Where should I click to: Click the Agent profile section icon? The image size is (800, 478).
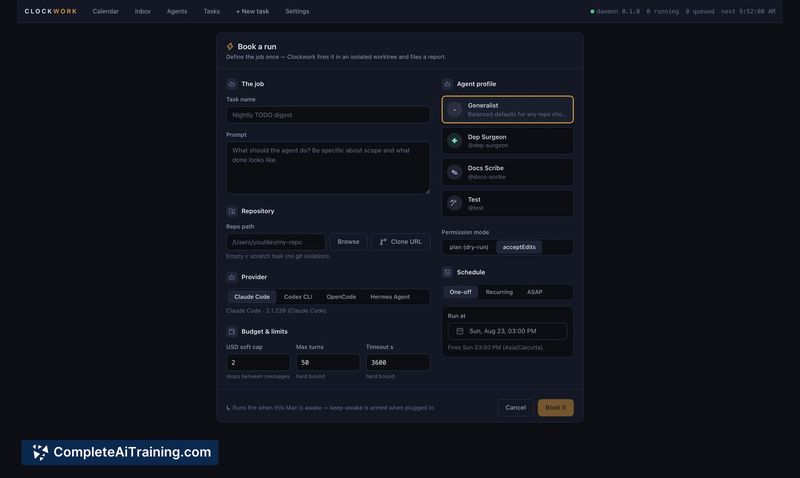pyautogui.click(x=447, y=84)
